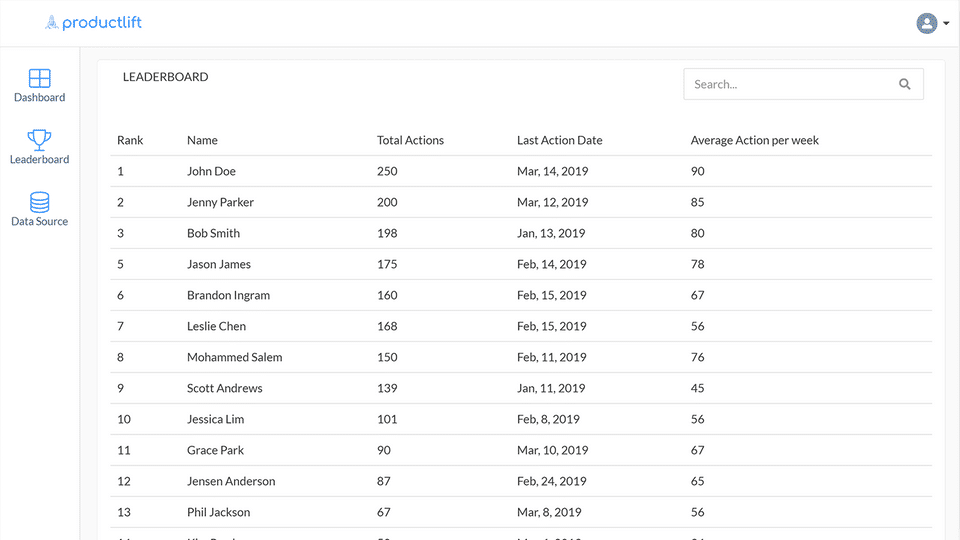Click the Total Actions column header
The image size is (960, 540).
410,140
